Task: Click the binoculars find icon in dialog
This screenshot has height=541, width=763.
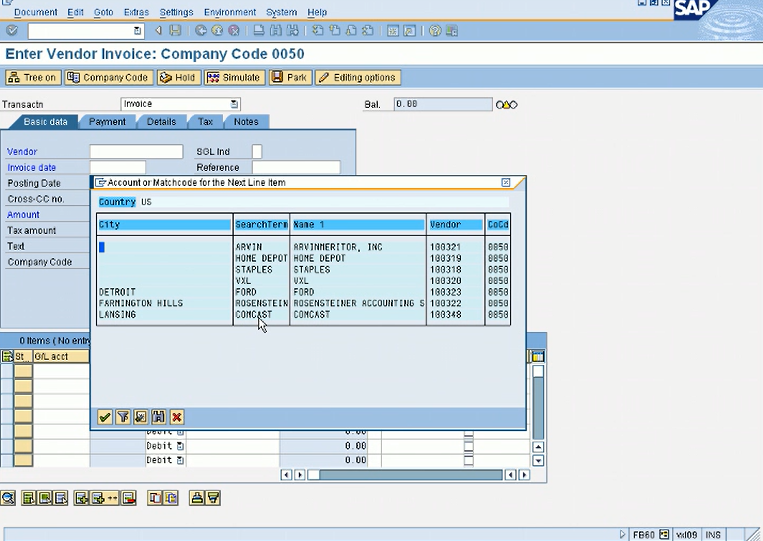Action: 159,417
